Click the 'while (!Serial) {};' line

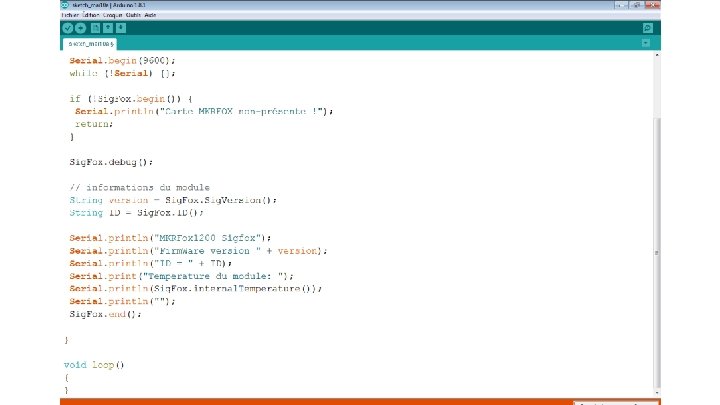point(122,73)
